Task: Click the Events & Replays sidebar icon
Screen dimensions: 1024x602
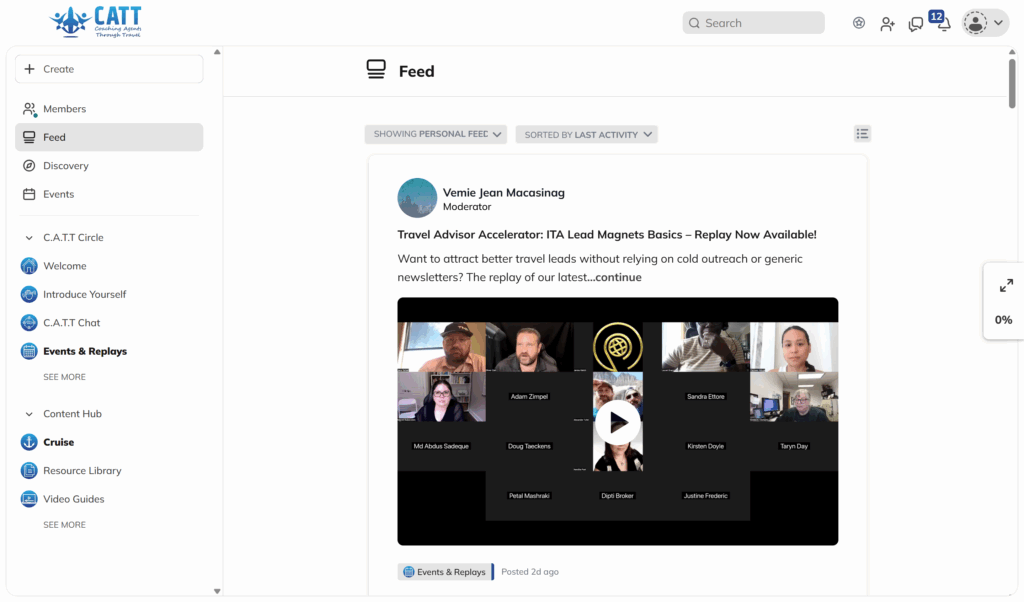Action: click(29, 351)
